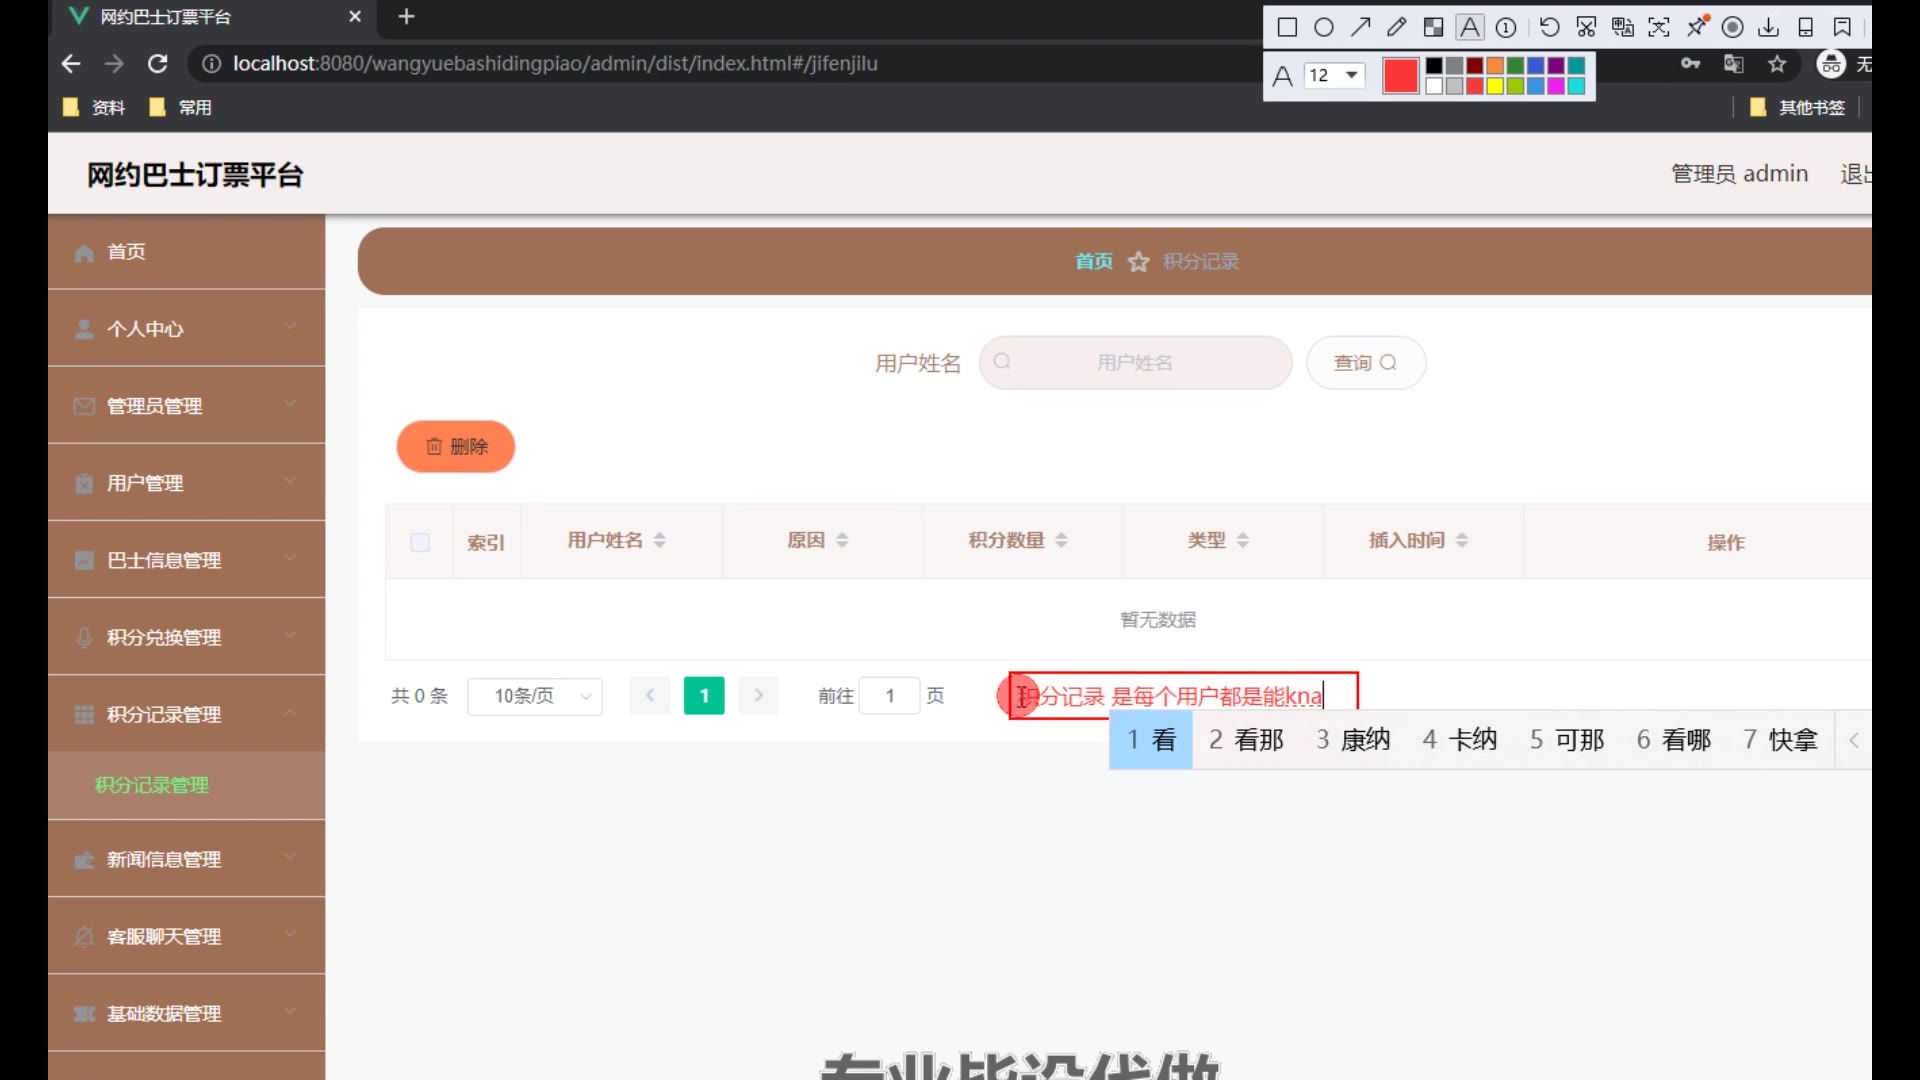Select the arrow annotation tool

point(1361,27)
